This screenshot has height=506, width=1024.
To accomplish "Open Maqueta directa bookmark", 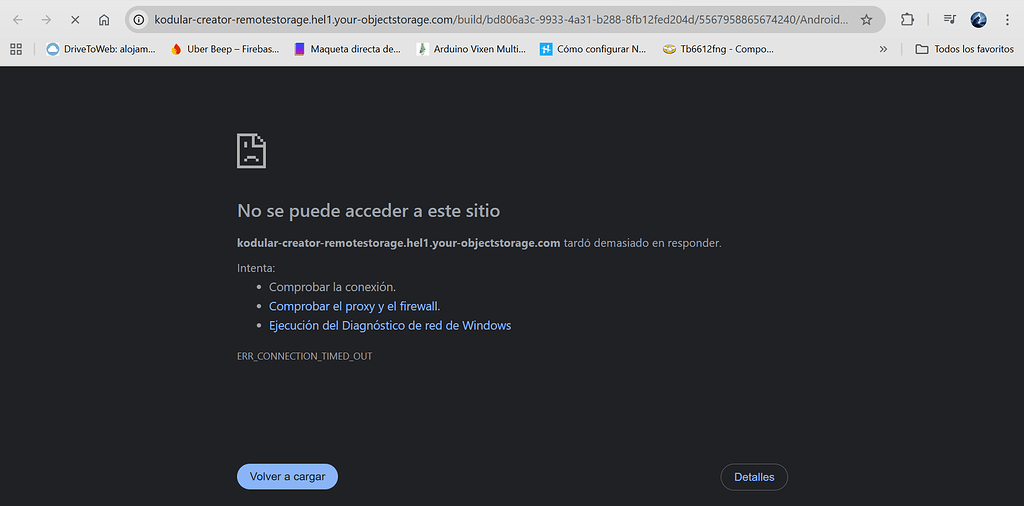I will coord(347,49).
